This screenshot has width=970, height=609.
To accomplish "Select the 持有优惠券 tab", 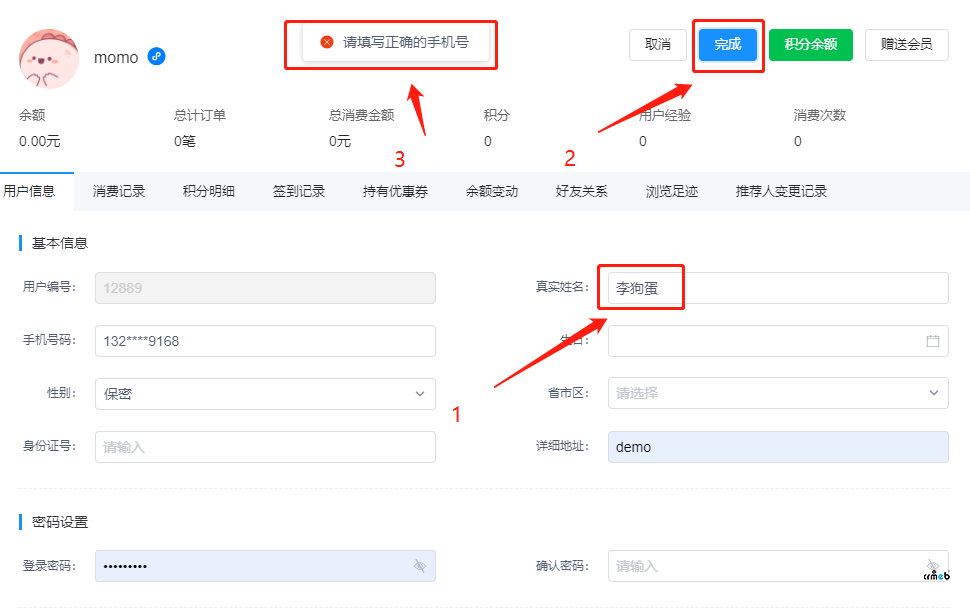I will [395, 191].
